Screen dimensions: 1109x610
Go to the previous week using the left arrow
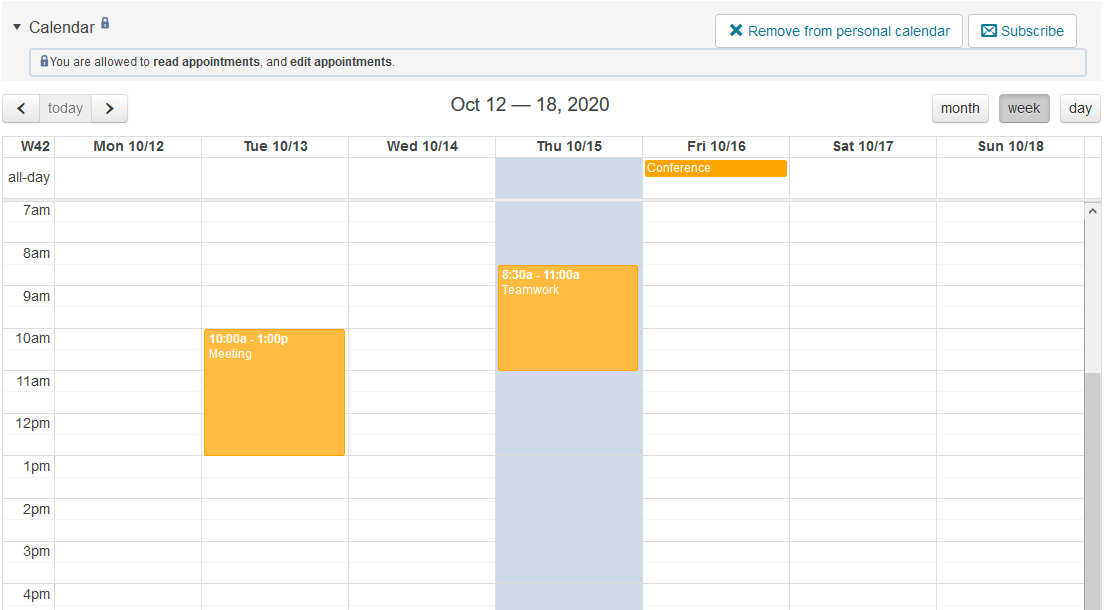click(21, 108)
